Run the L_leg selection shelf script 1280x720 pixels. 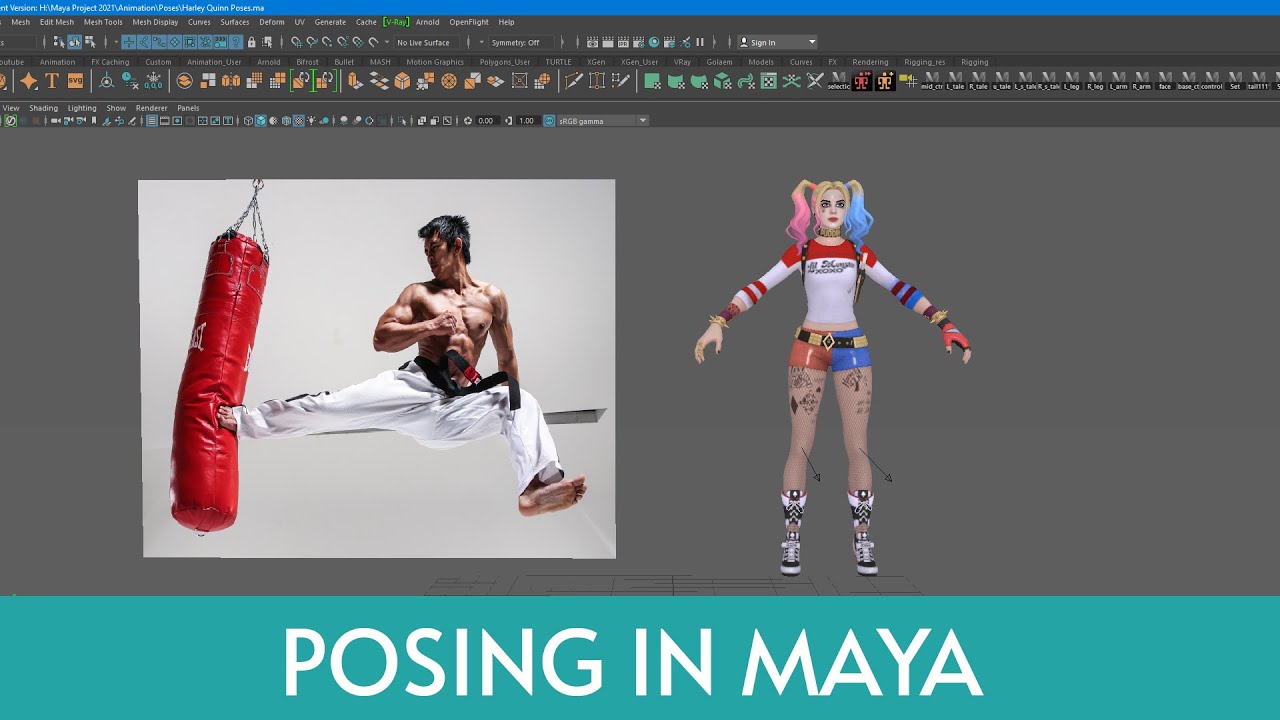point(1071,81)
